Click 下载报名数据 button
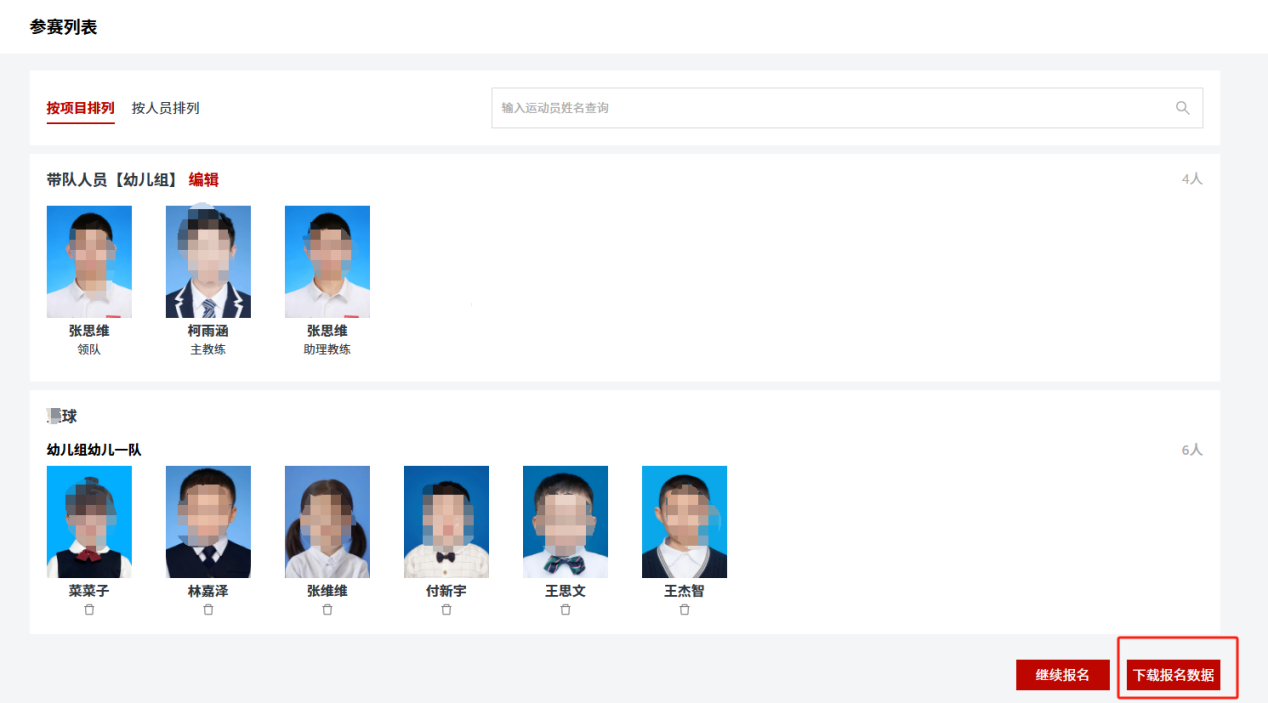Screen dimensions: 1268x703 (x=1174, y=675)
